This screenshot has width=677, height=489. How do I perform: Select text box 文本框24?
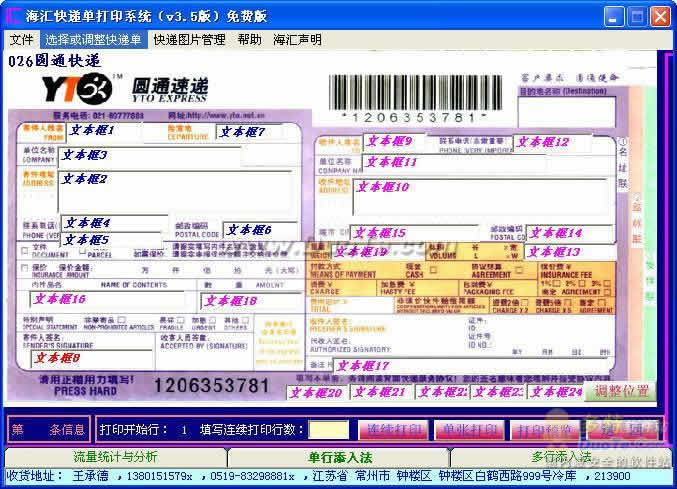click(x=555, y=392)
